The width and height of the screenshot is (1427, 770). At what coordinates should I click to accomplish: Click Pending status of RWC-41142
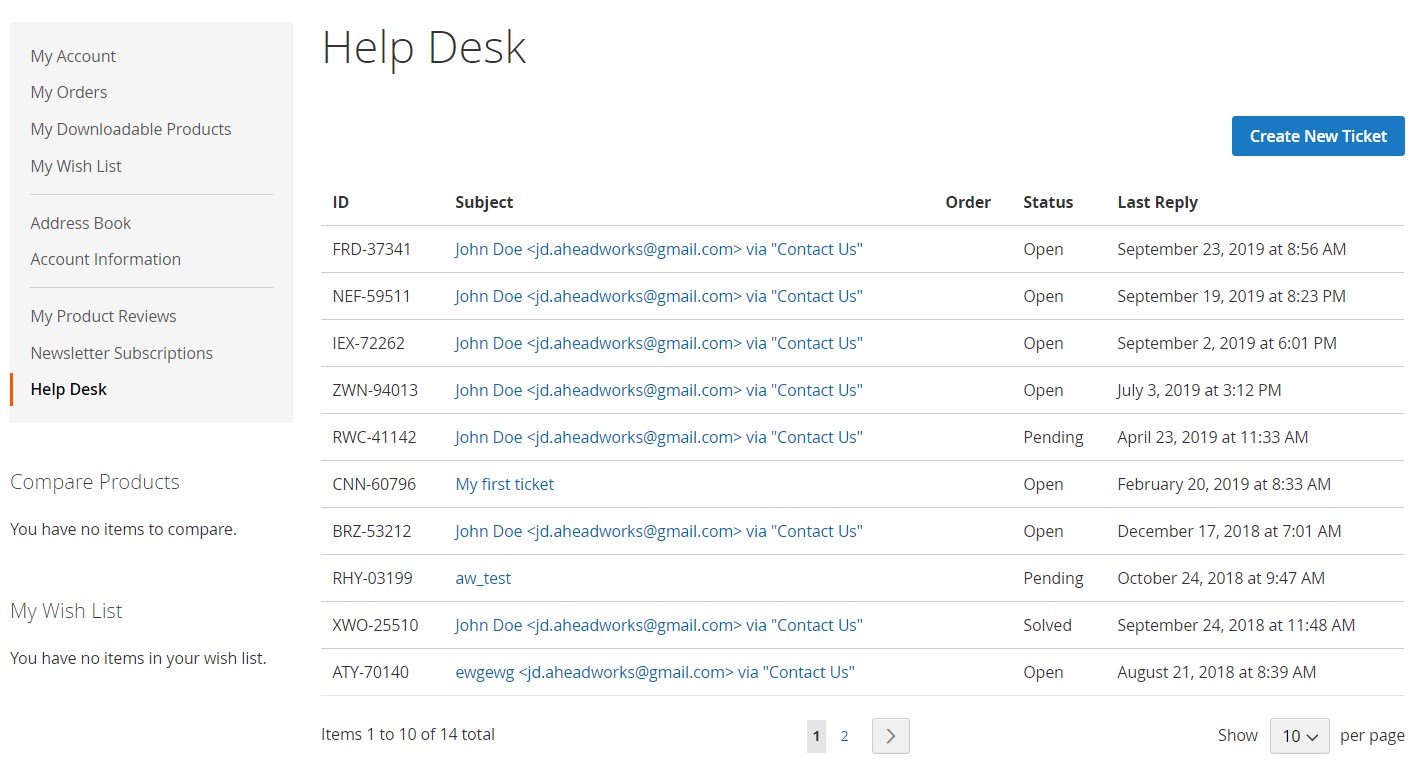click(1053, 437)
